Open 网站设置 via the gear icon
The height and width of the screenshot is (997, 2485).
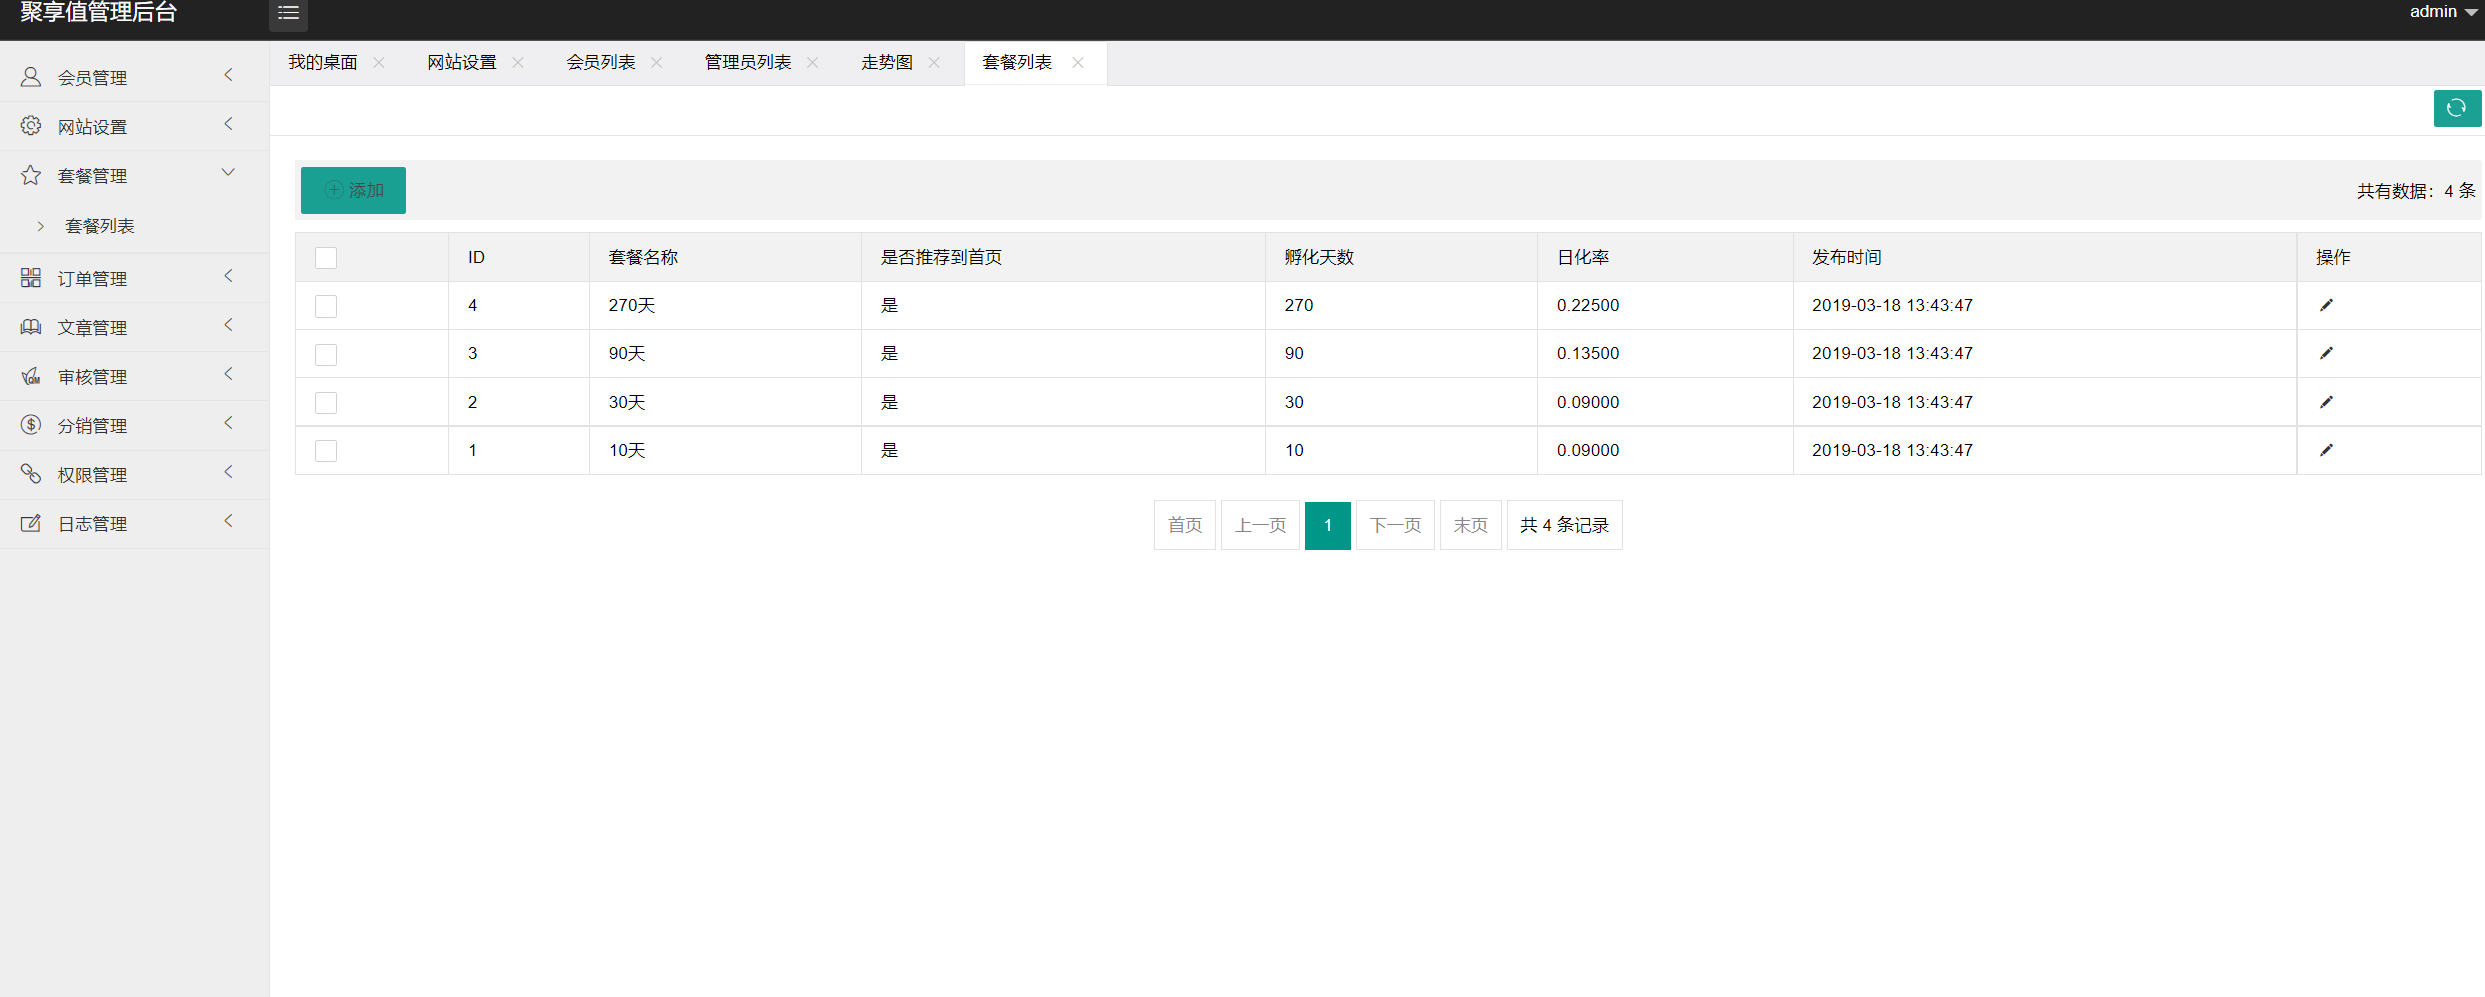coord(30,125)
